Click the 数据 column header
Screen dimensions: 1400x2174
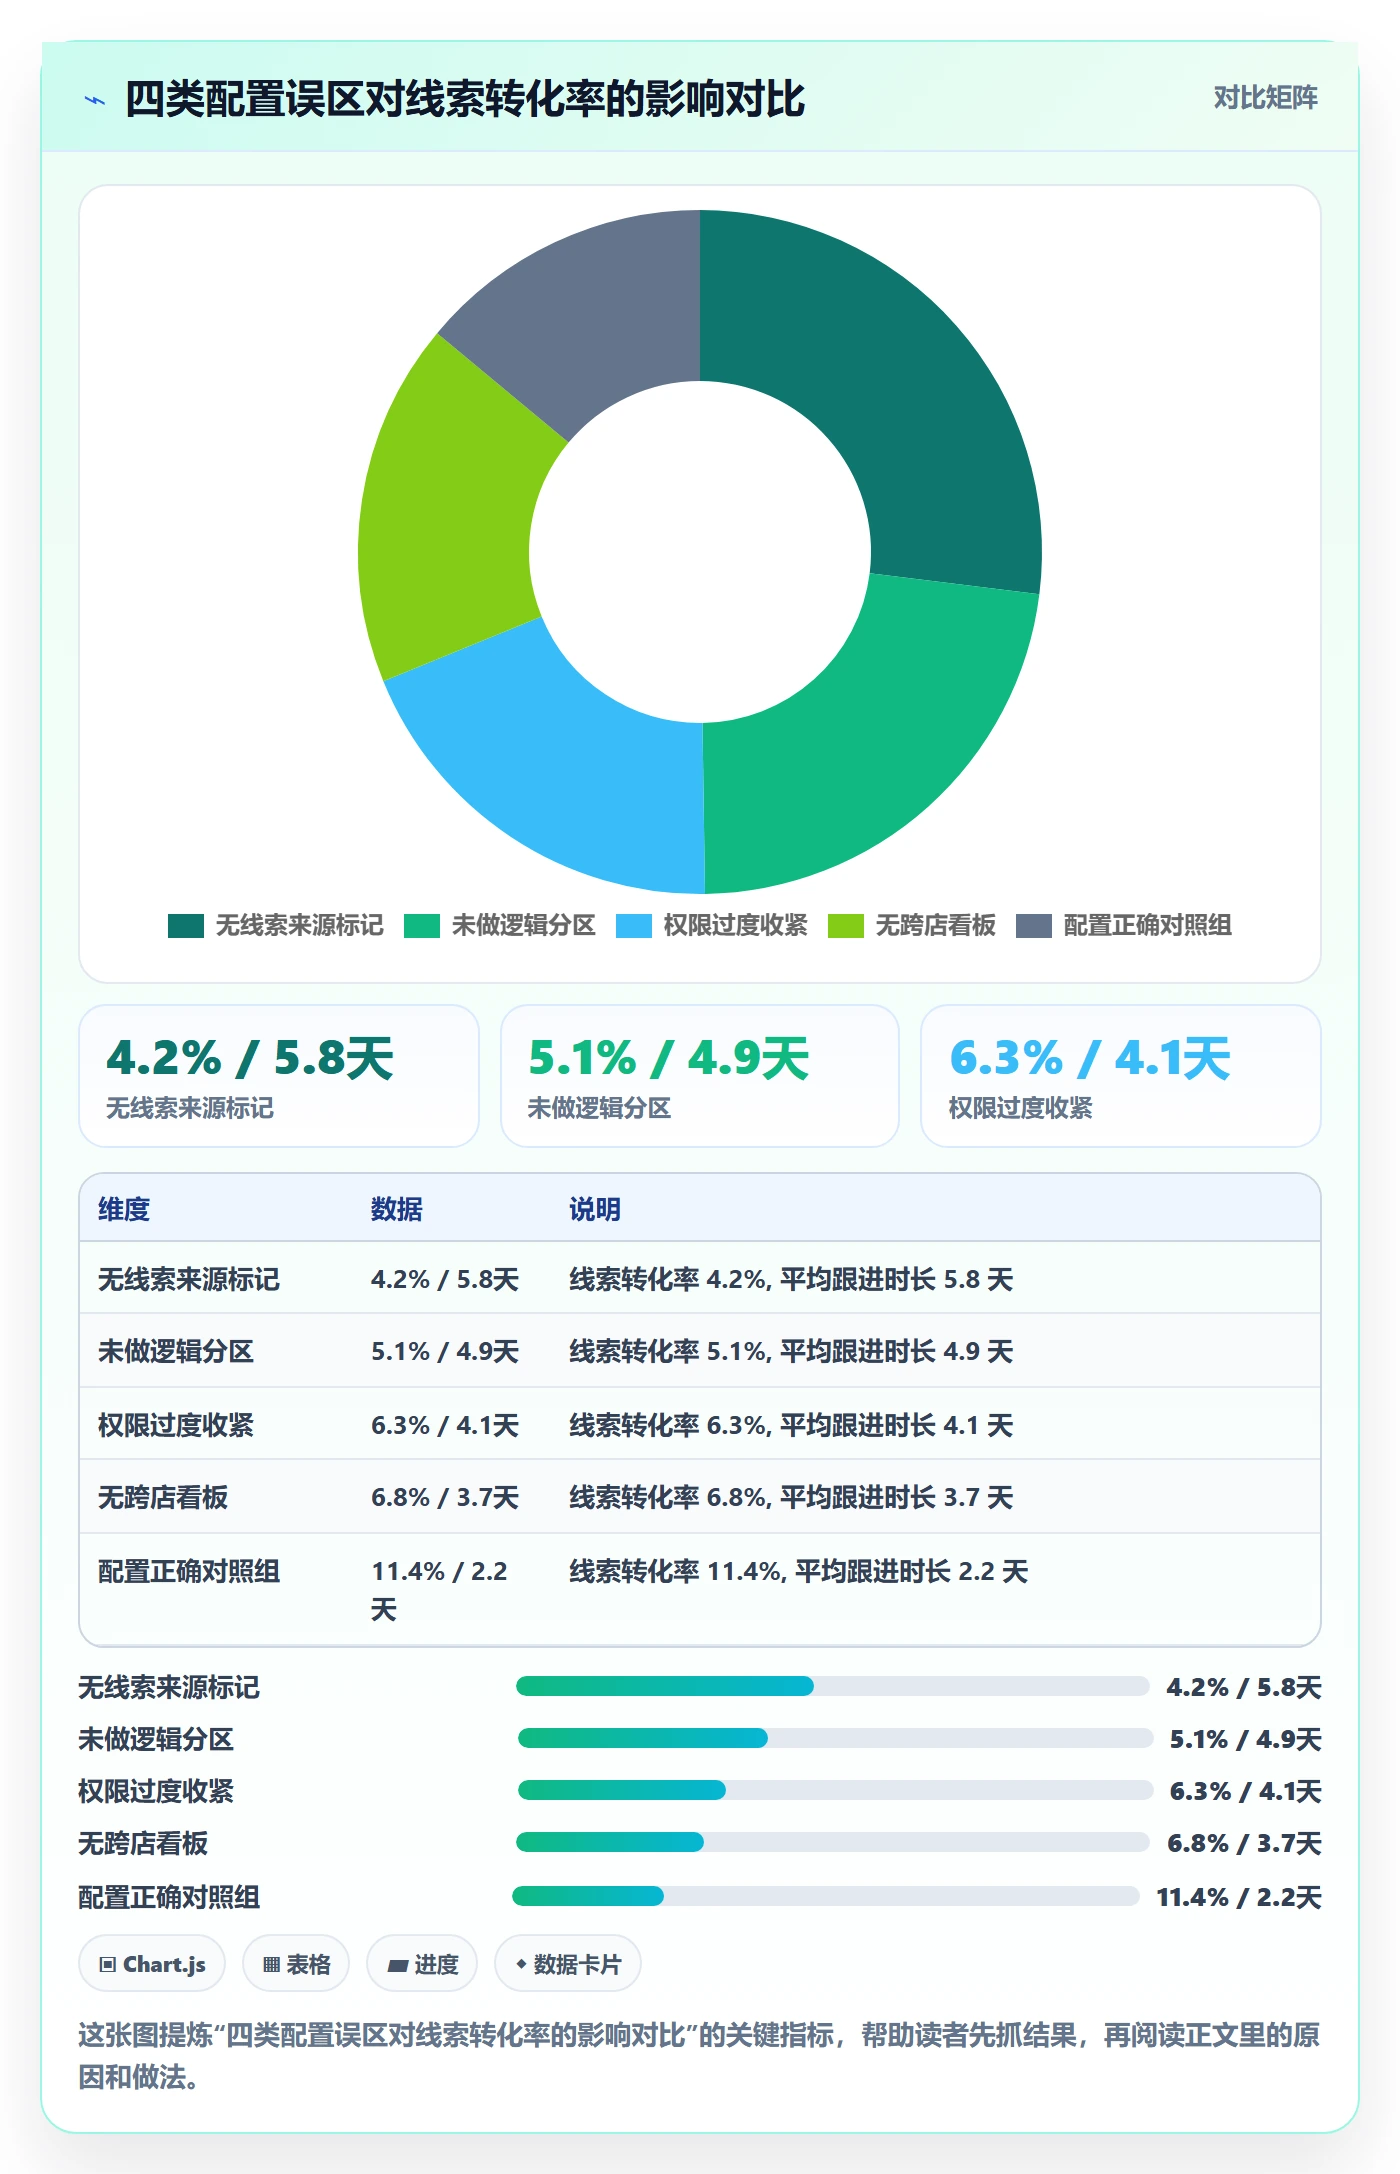pos(397,1209)
